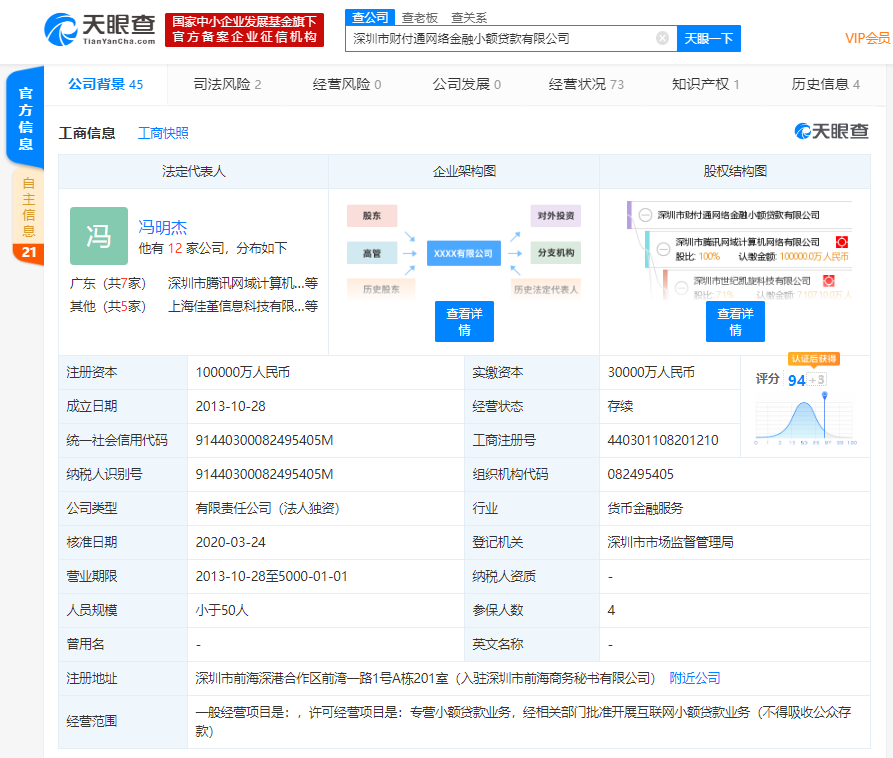The height and width of the screenshot is (758, 893).
Task: Collapse the 深圳市财付通网络金融小额贷款有限公司 root node
Action: 644,214
